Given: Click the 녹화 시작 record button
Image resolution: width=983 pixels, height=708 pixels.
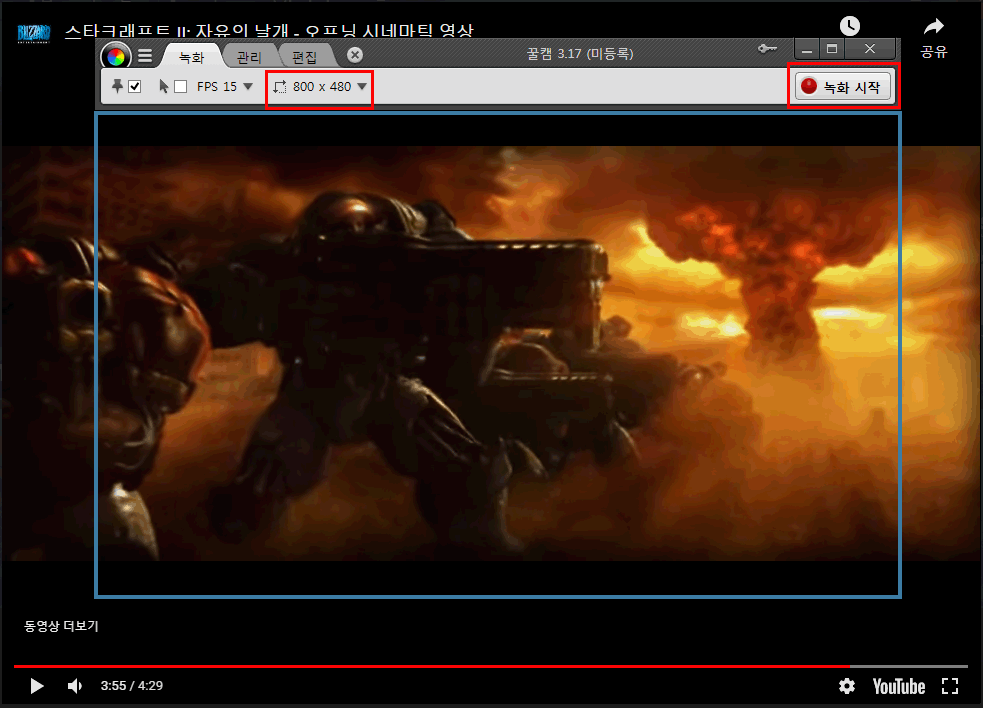Looking at the screenshot, I should point(843,87).
